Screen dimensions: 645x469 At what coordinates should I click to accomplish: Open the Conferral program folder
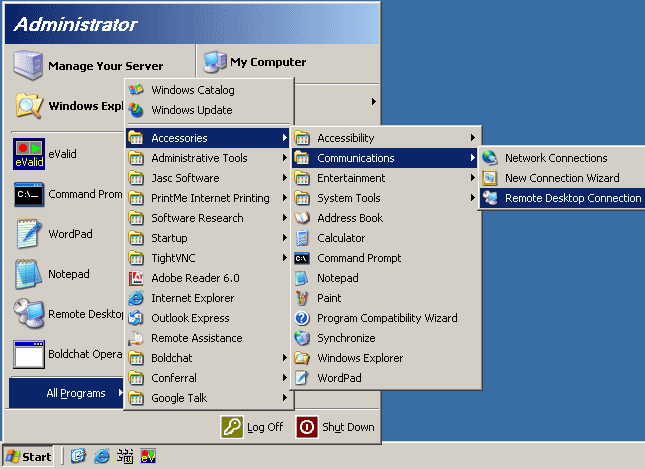(x=208, y=378)
